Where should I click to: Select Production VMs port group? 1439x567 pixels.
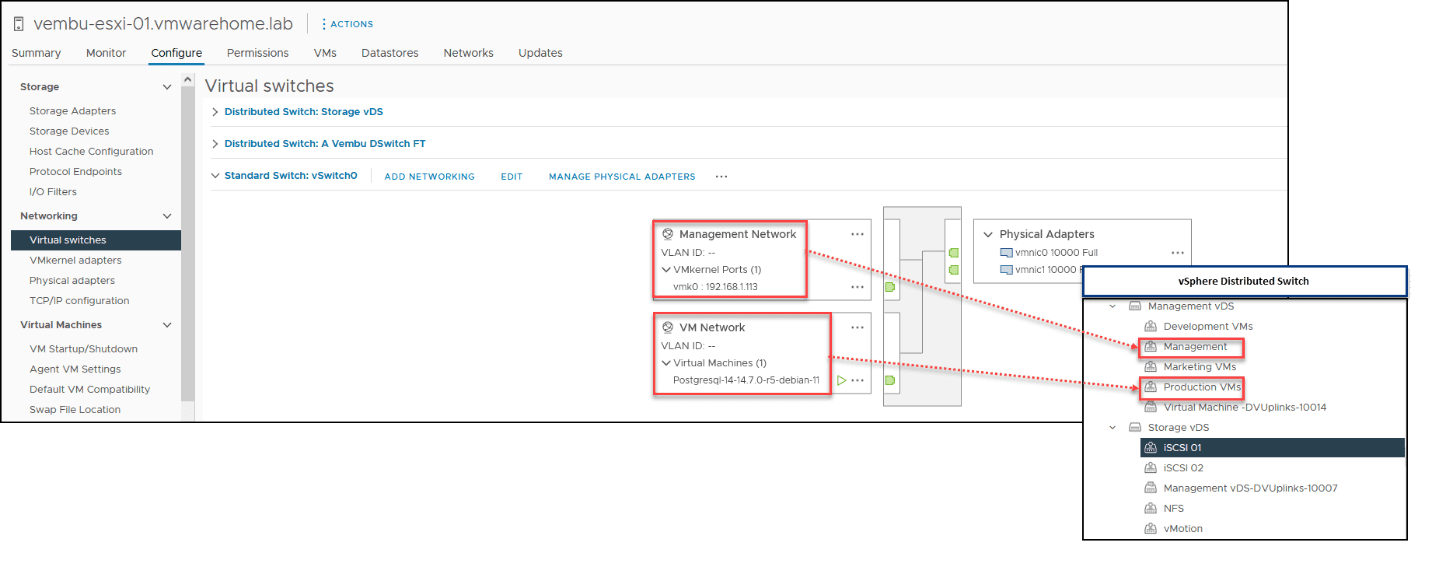coord(1203,387)
